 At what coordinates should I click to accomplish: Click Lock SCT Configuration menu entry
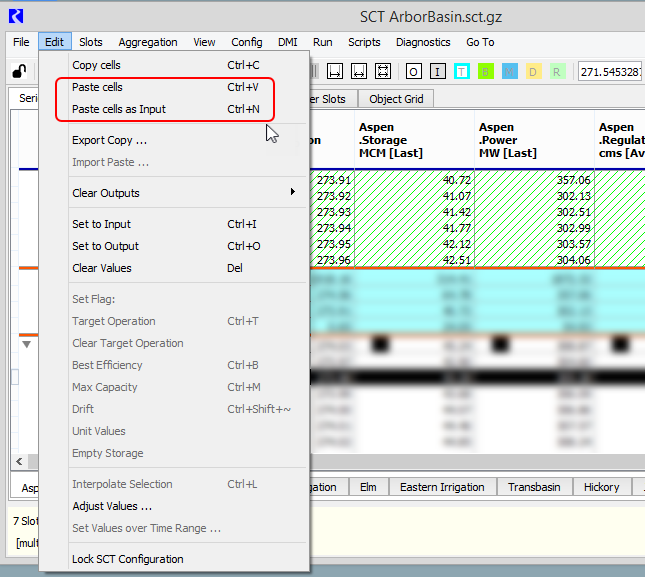coord(127,559)
